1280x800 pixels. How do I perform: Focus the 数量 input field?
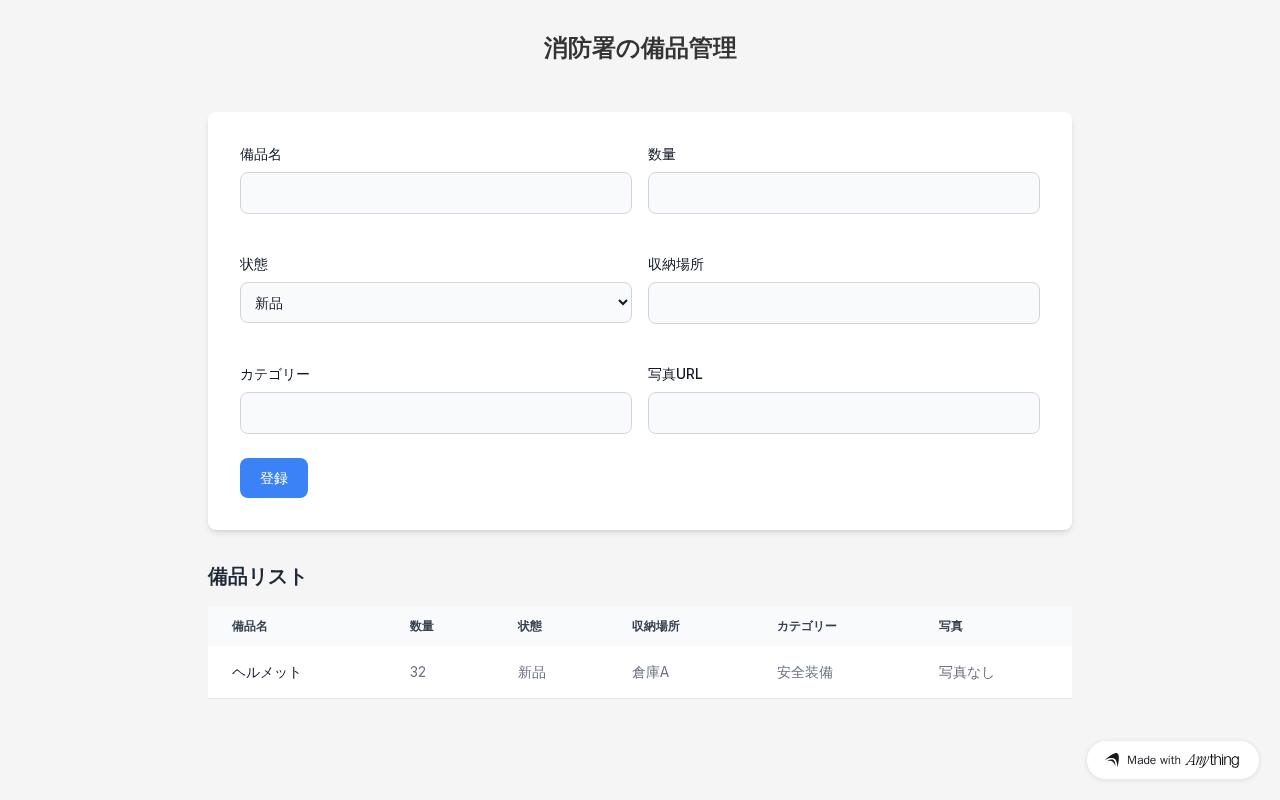(x=843, y=193)
